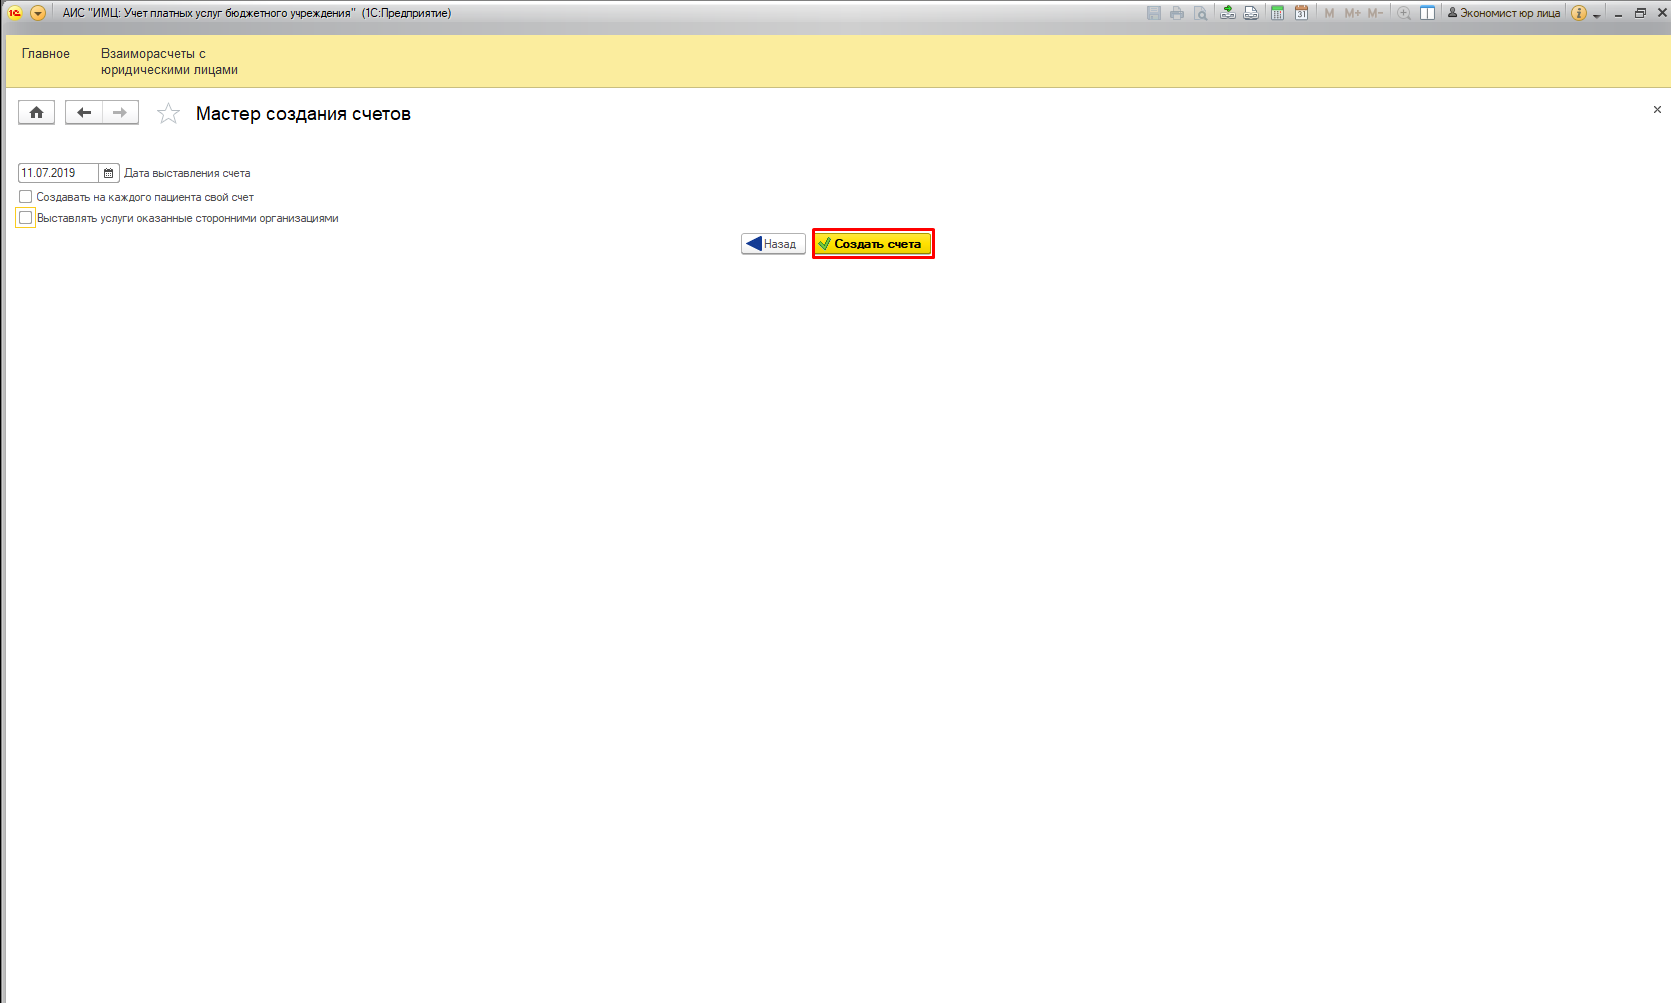Click the 1C application logo icon
This screenshot has width=1671, height=1003.
click(15, 13)
